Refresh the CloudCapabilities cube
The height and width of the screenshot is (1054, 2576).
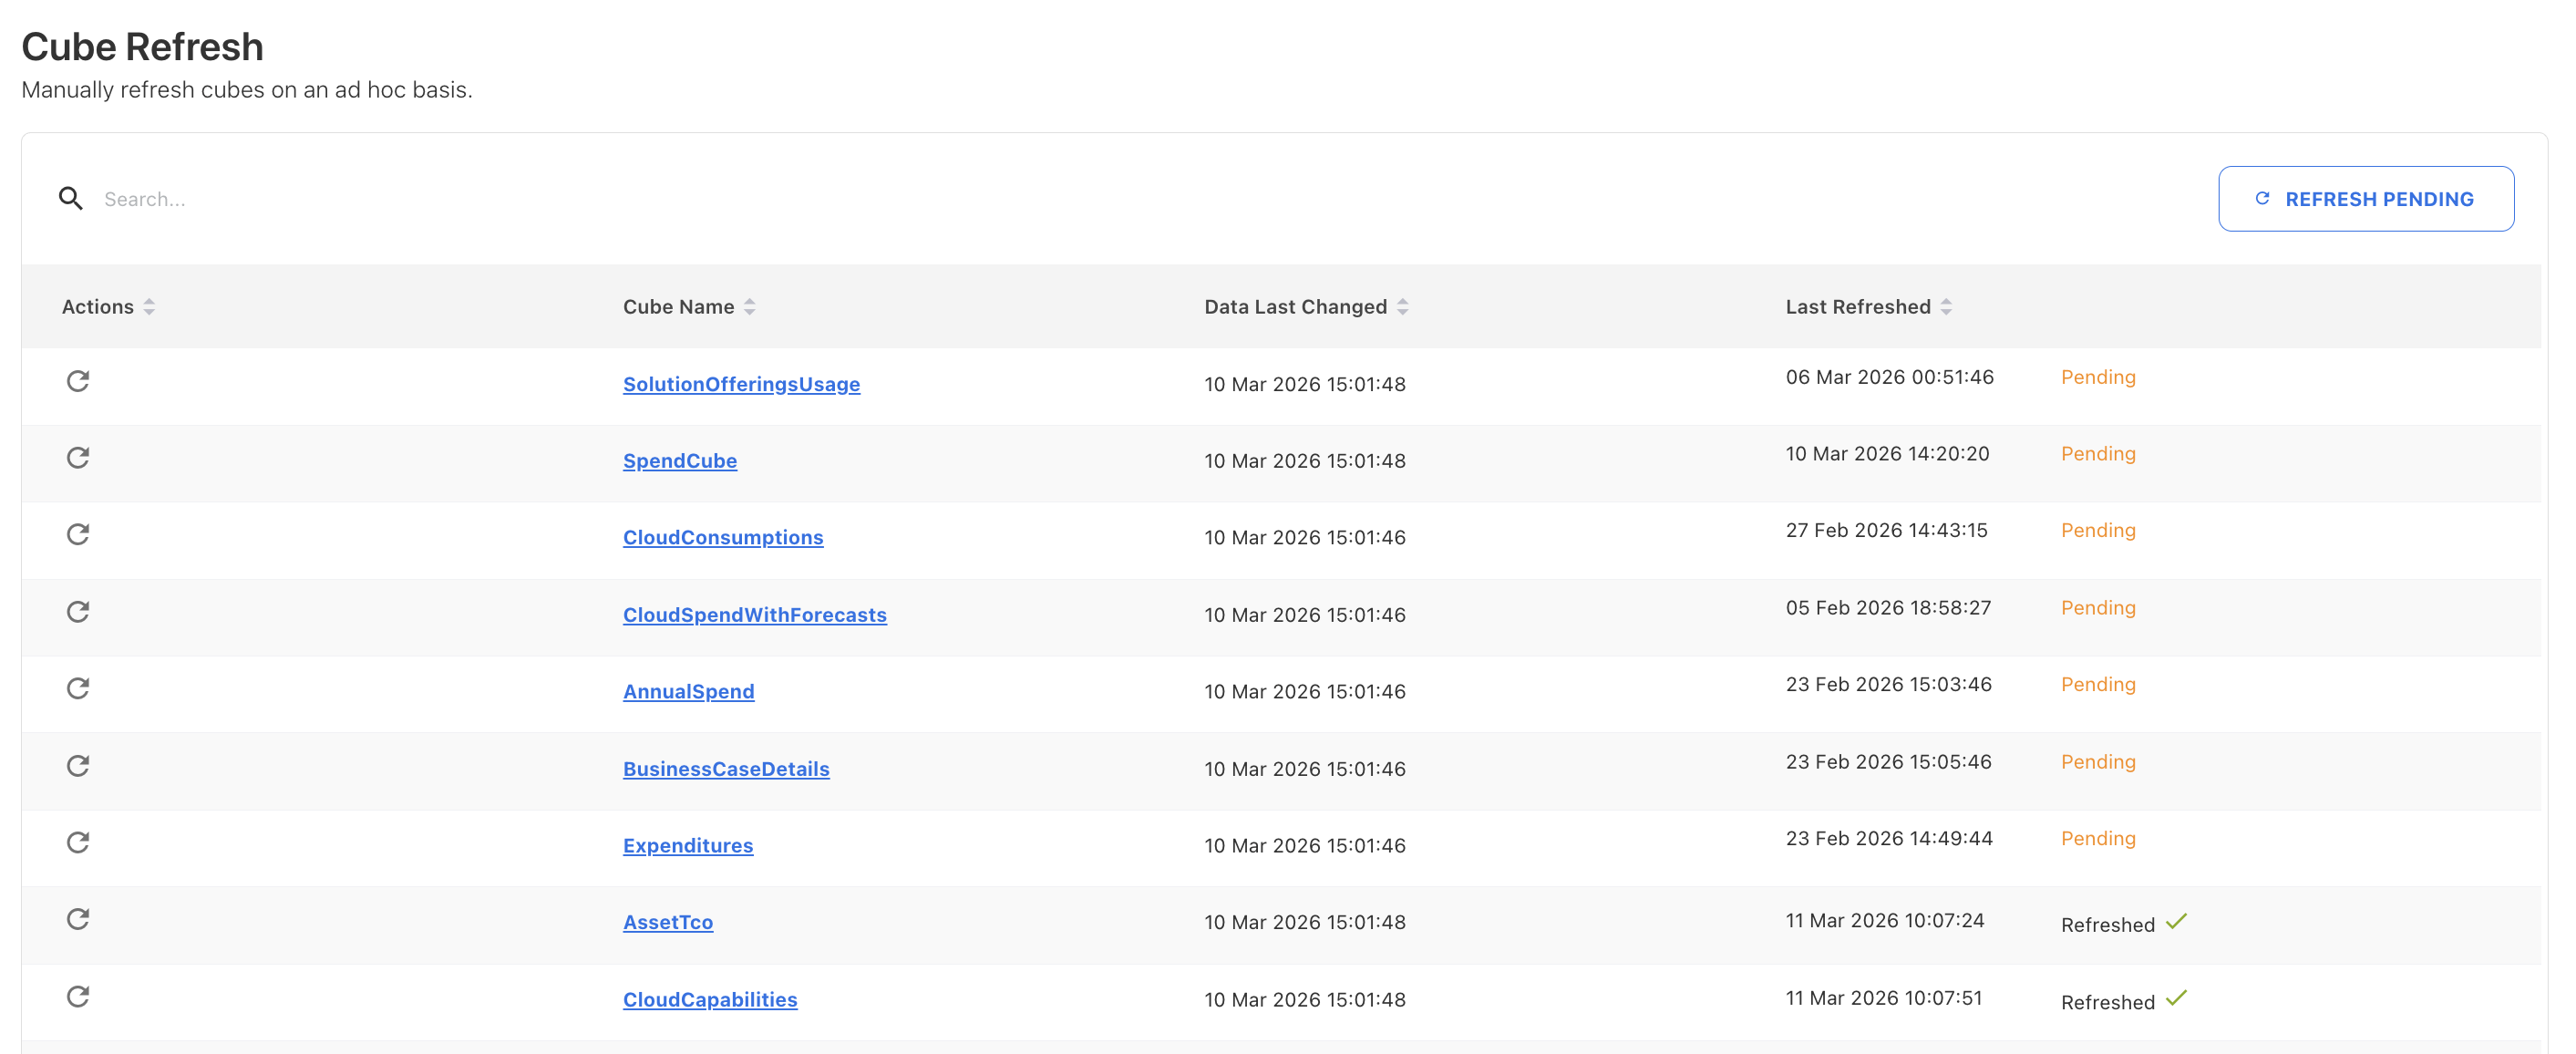click(78, 996)
